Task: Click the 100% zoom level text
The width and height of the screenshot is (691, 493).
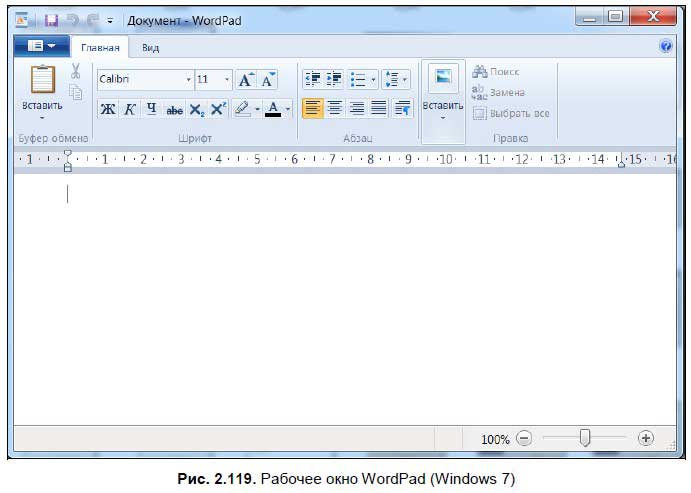Action: [495, 439]
